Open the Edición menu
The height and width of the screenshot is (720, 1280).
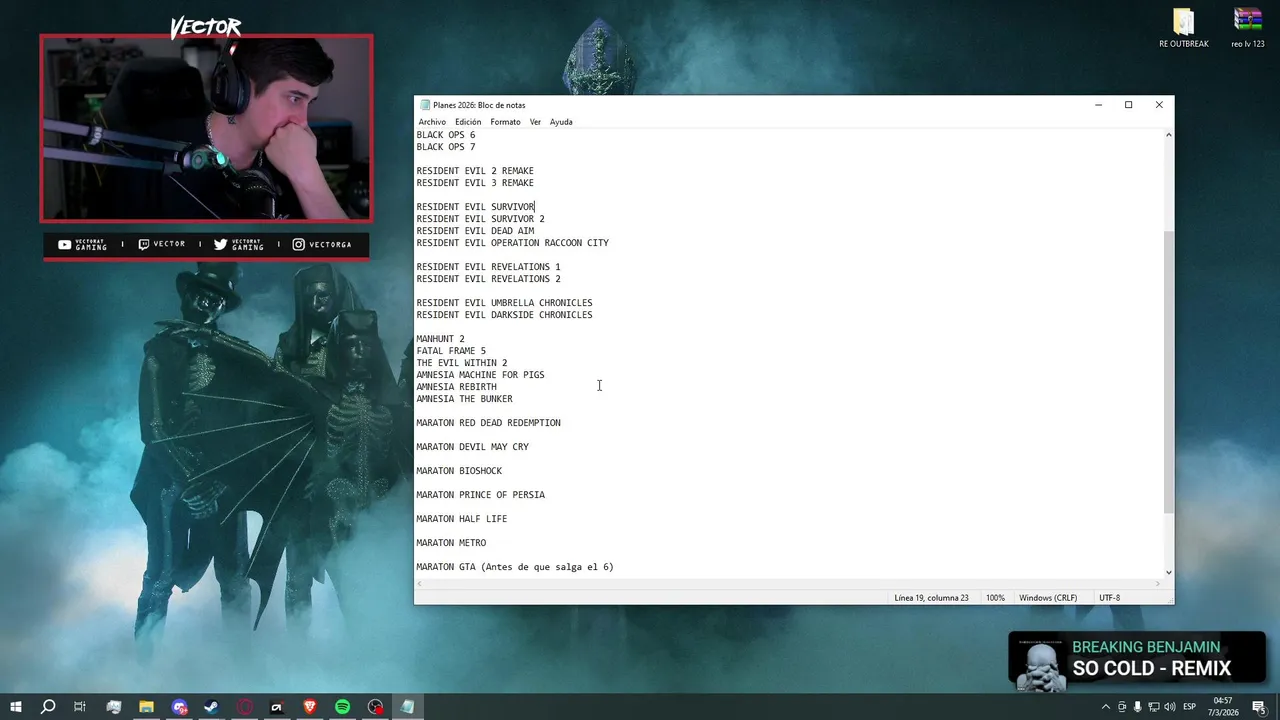(468, 122)
